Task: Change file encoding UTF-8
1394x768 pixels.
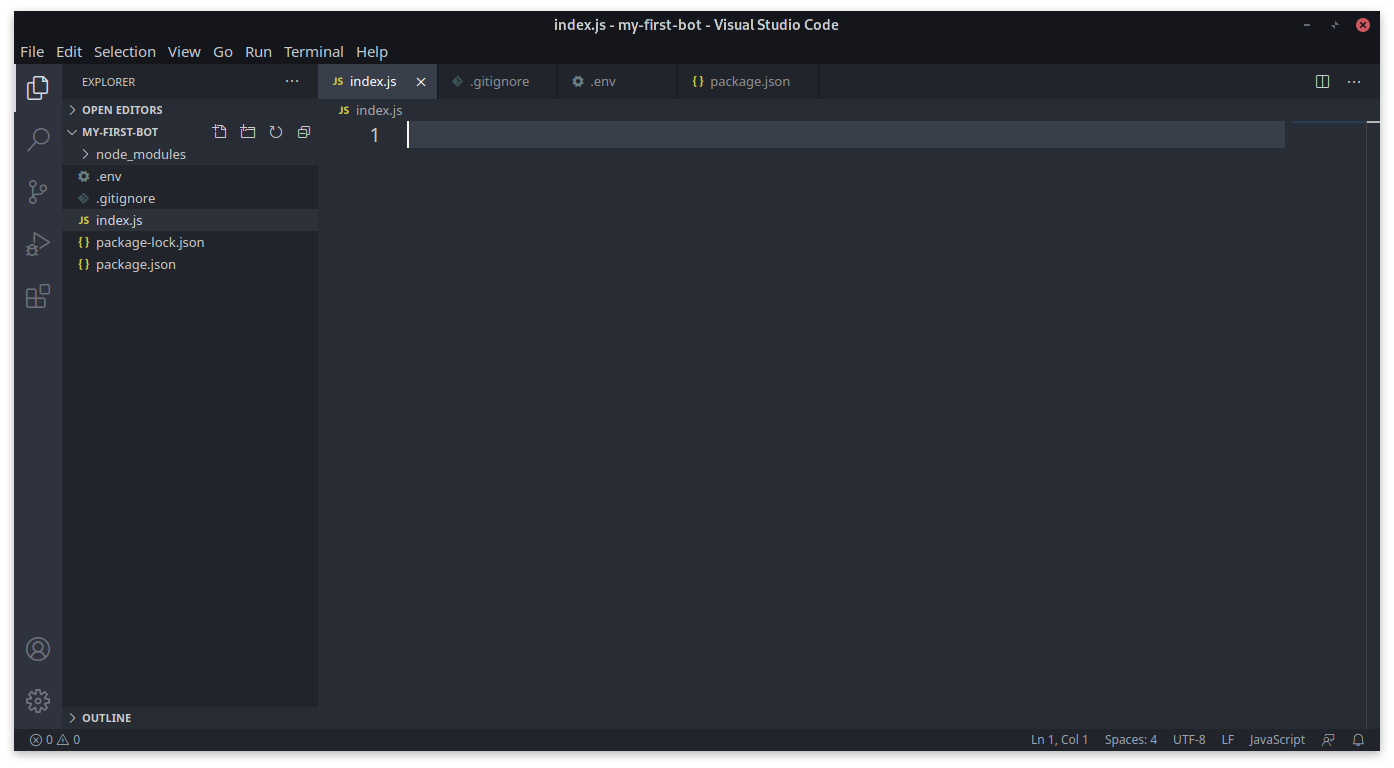Action: [1189, 740]
